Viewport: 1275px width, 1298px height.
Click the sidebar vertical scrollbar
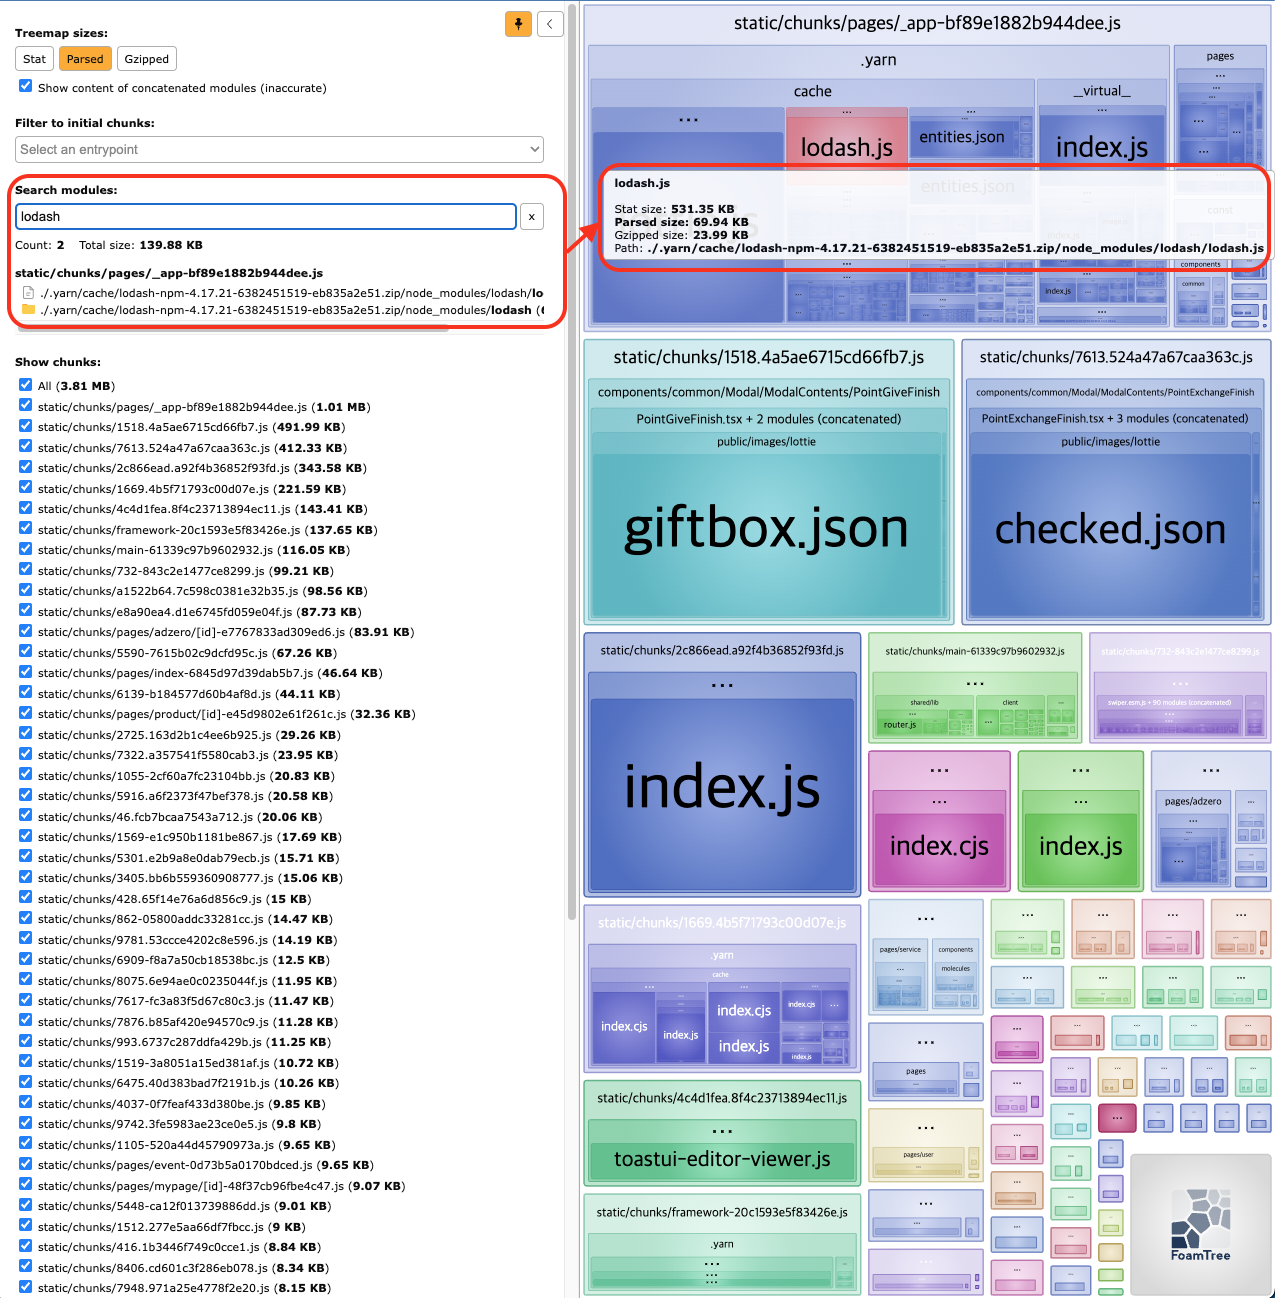coord(572,450)
